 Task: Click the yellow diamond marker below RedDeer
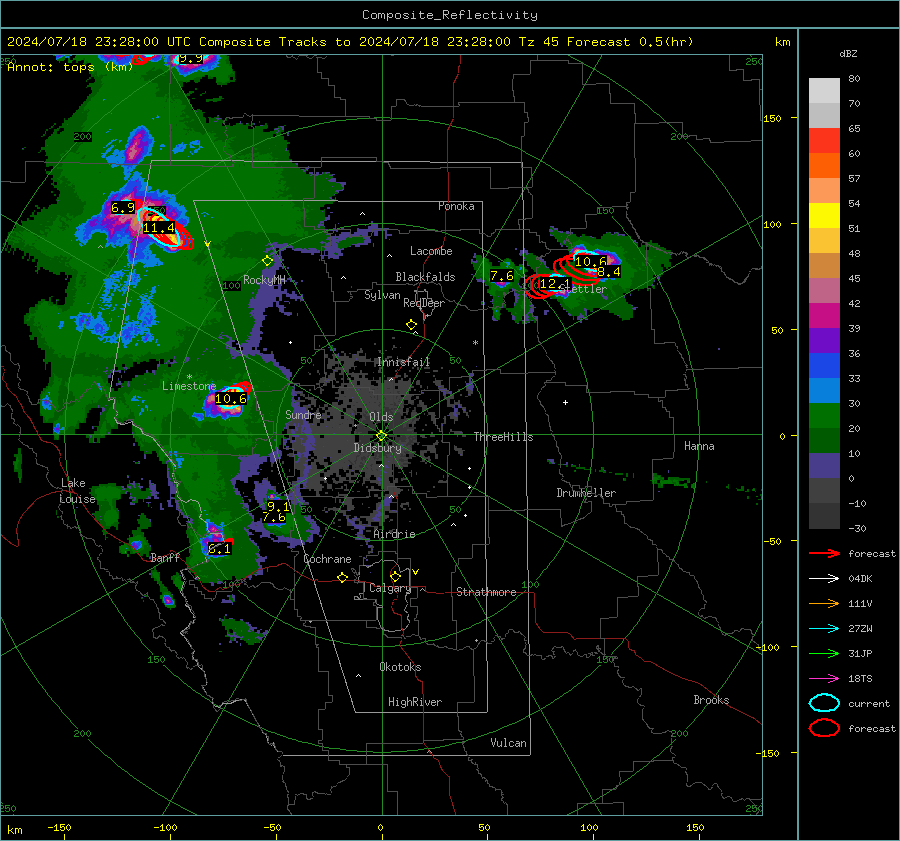click(411, 325)
